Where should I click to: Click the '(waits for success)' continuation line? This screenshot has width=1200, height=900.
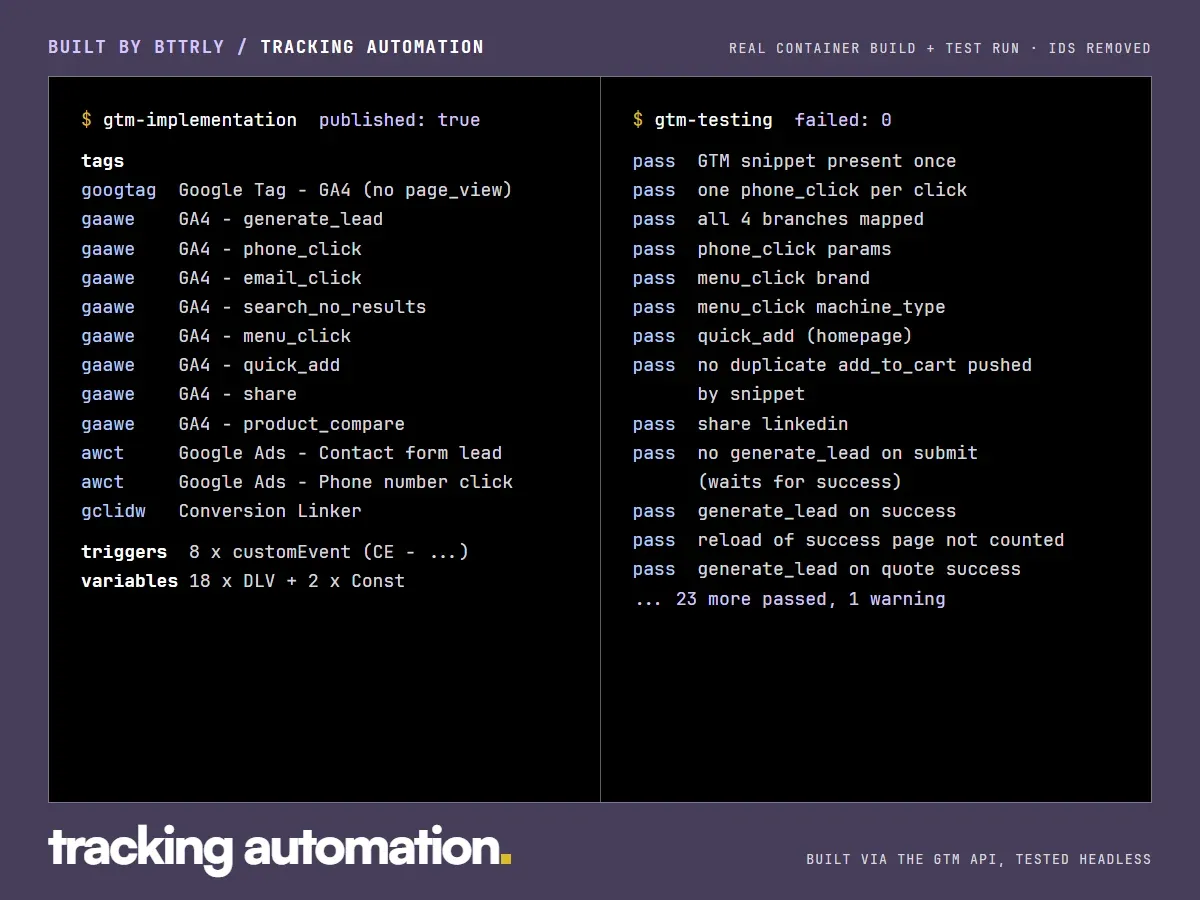(x=800, y=482)
